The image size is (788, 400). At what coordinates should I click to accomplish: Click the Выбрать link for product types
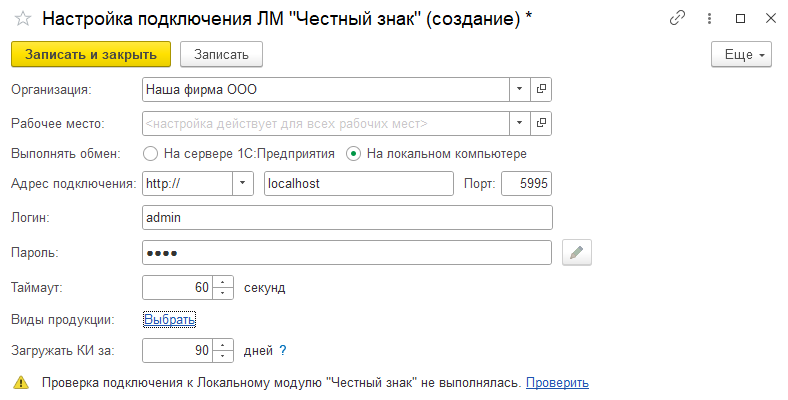[170, 320]
